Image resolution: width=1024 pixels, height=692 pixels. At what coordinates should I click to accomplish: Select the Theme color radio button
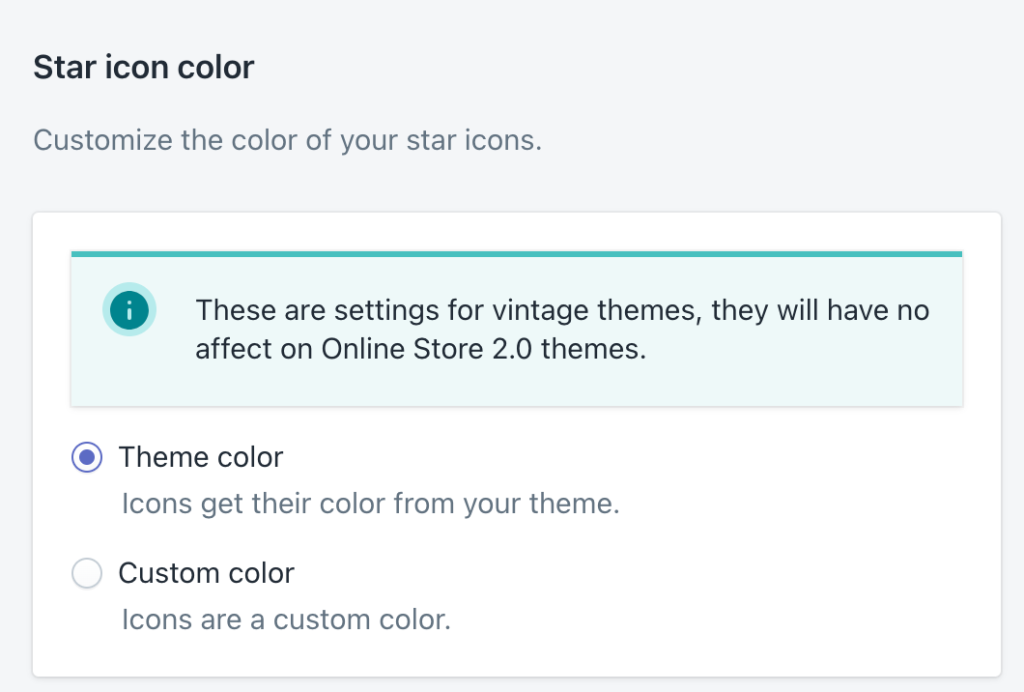coord(88,458)
